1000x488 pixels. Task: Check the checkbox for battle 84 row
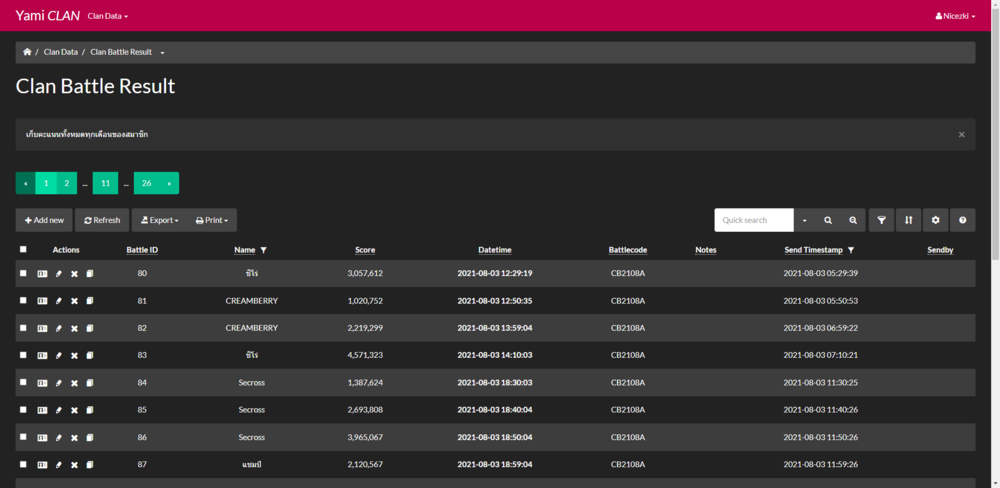point(23,382)
